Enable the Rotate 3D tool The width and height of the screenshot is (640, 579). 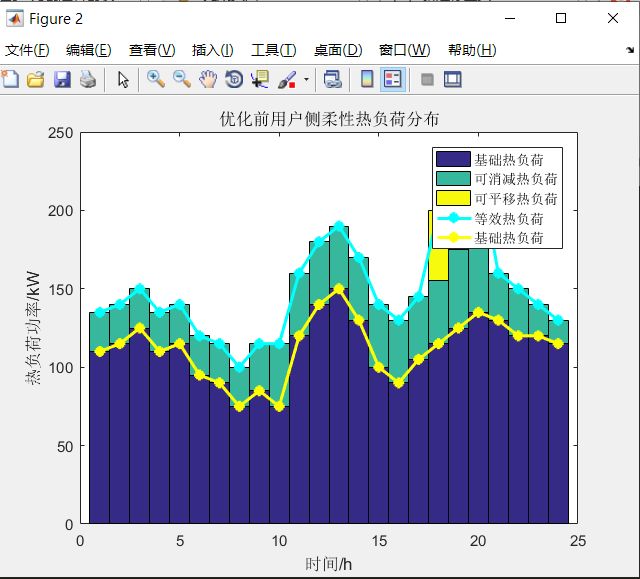[x=234, y=79]
